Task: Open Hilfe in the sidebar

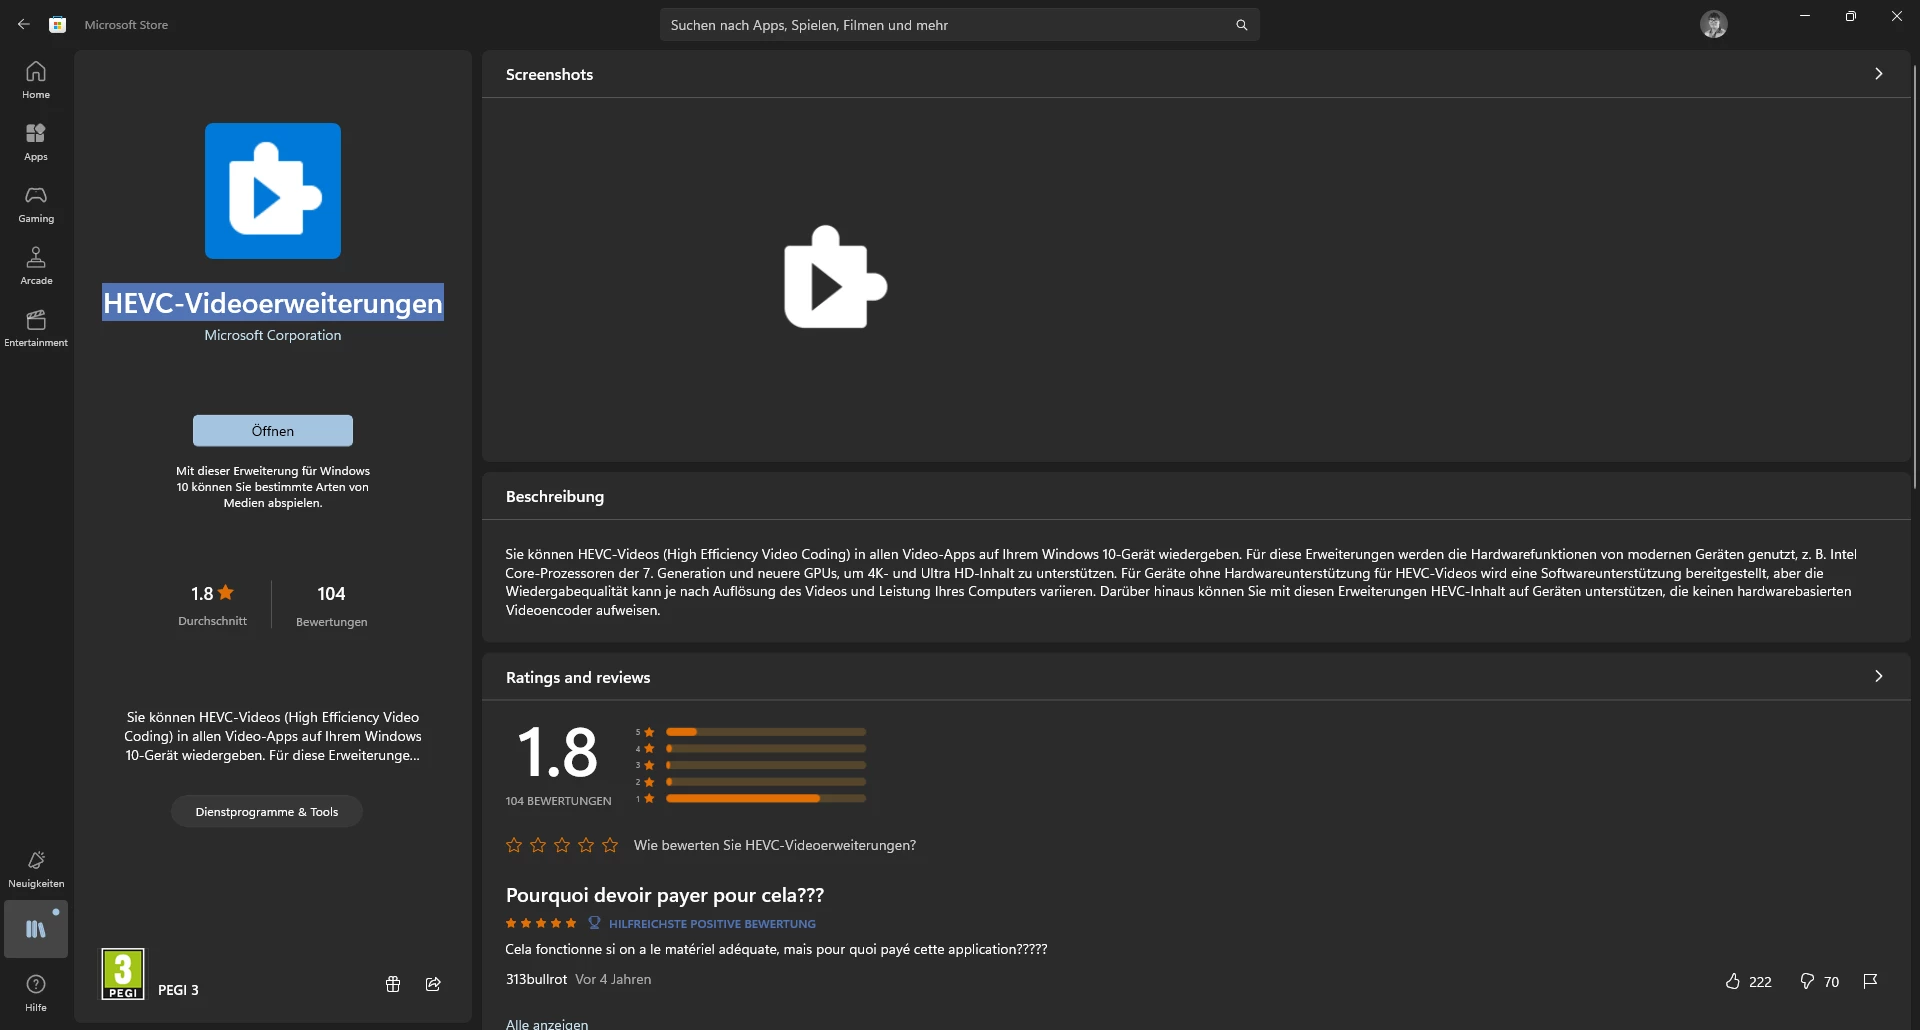Action: [36, 993]
